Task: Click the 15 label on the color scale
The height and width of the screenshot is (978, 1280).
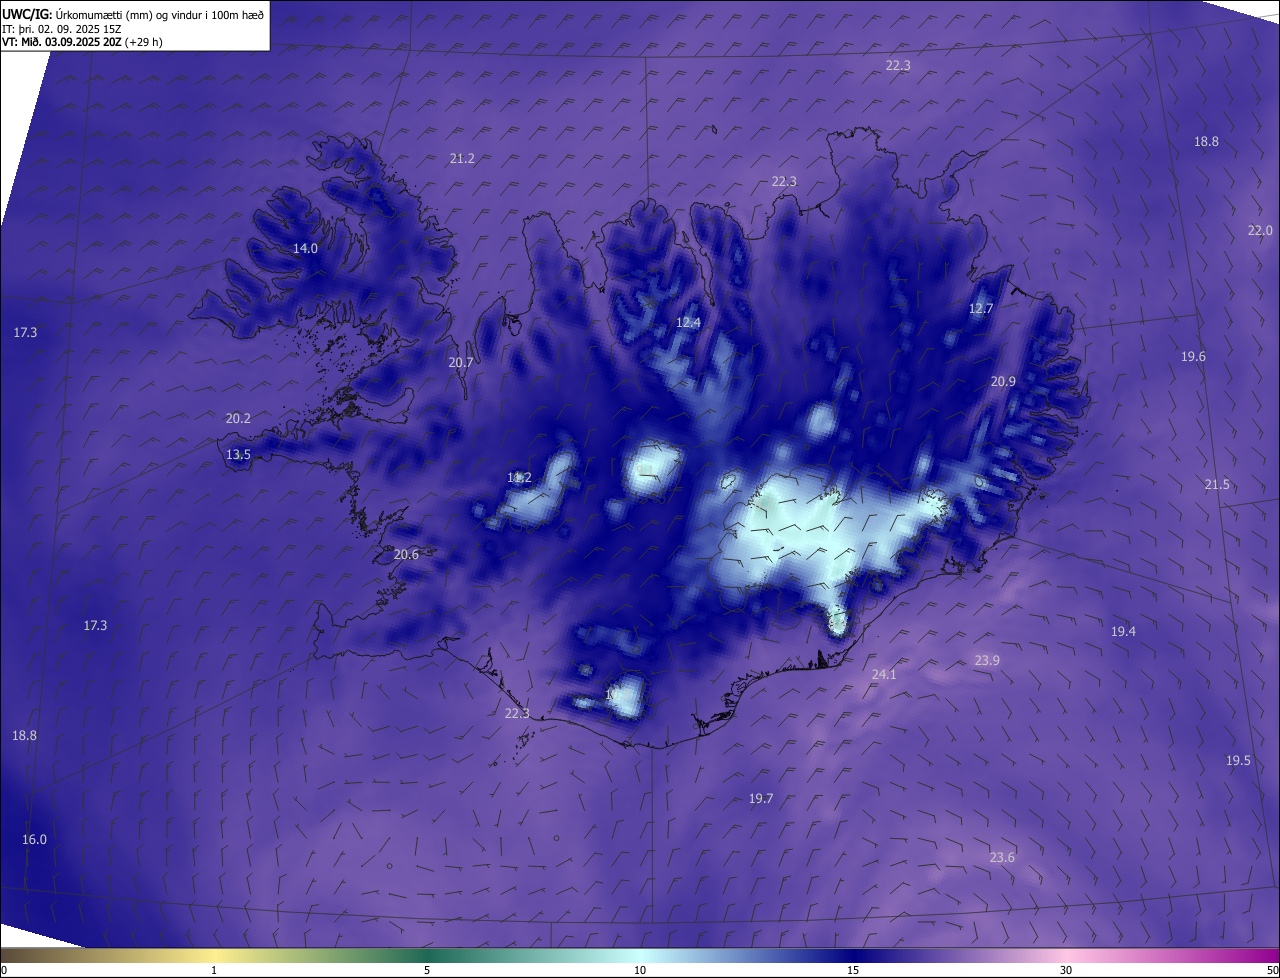Action: pyautogui.click(x=853, y=970)
